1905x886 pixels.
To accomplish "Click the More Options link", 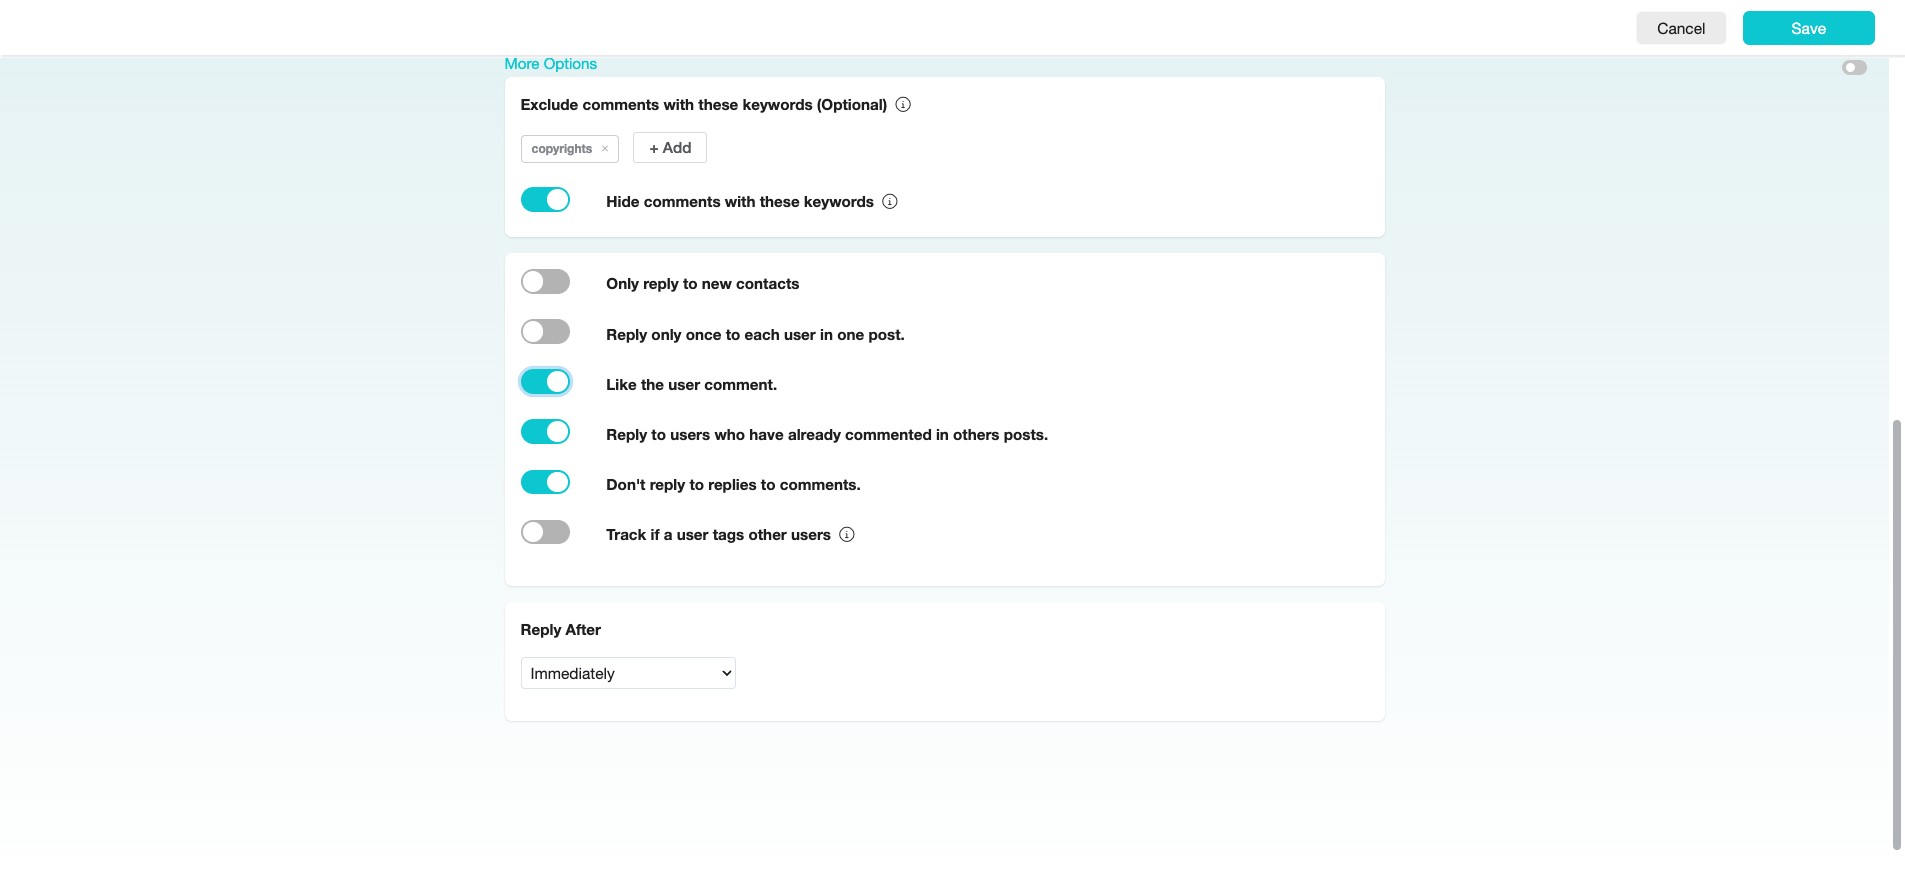I will (x=550, y=64).
